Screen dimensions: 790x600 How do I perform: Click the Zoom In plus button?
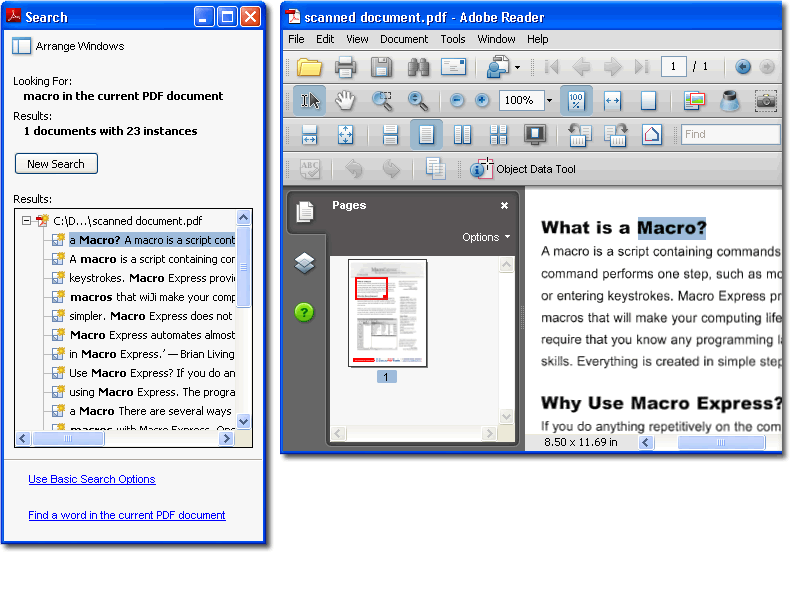(482, 100)
